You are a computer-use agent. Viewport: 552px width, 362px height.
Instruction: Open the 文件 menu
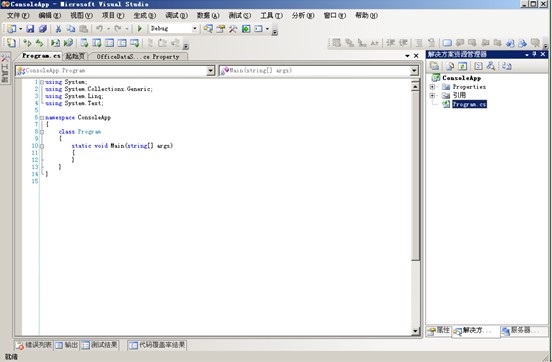pos(18,15)
